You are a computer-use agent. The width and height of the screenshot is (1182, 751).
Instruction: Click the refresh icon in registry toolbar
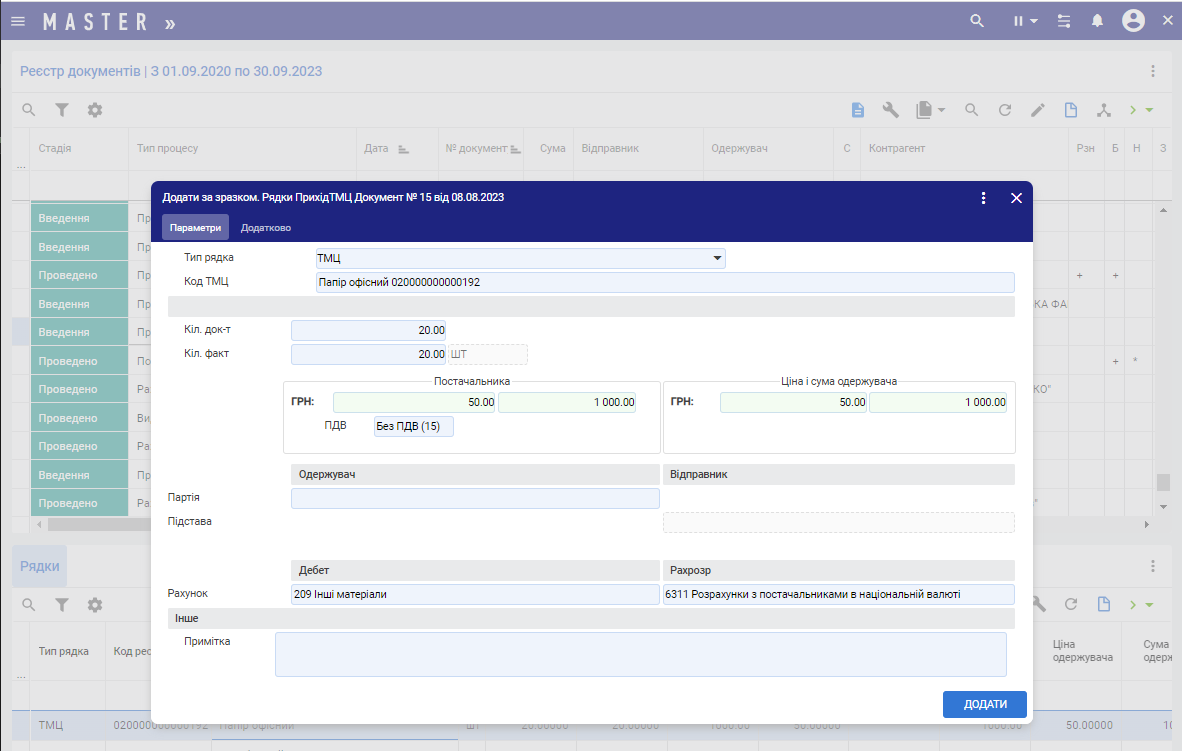point(1005,110)
